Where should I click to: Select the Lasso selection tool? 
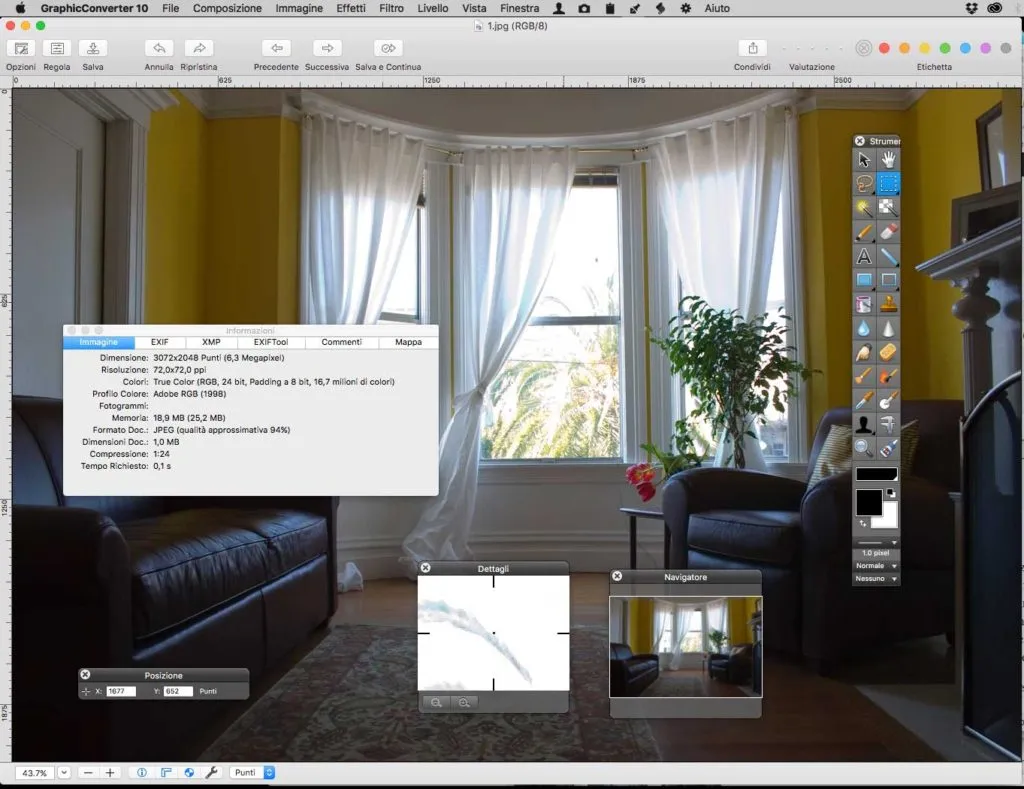864,184
